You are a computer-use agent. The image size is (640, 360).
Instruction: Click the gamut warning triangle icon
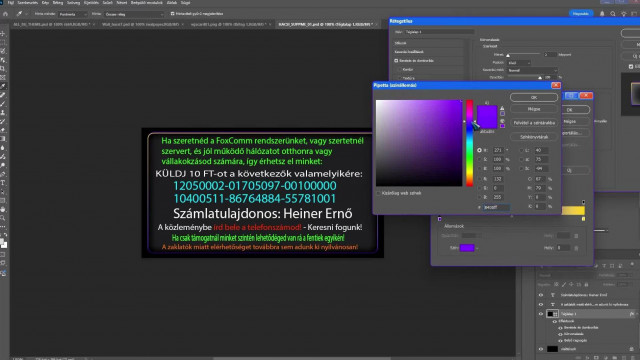(502, 108)
